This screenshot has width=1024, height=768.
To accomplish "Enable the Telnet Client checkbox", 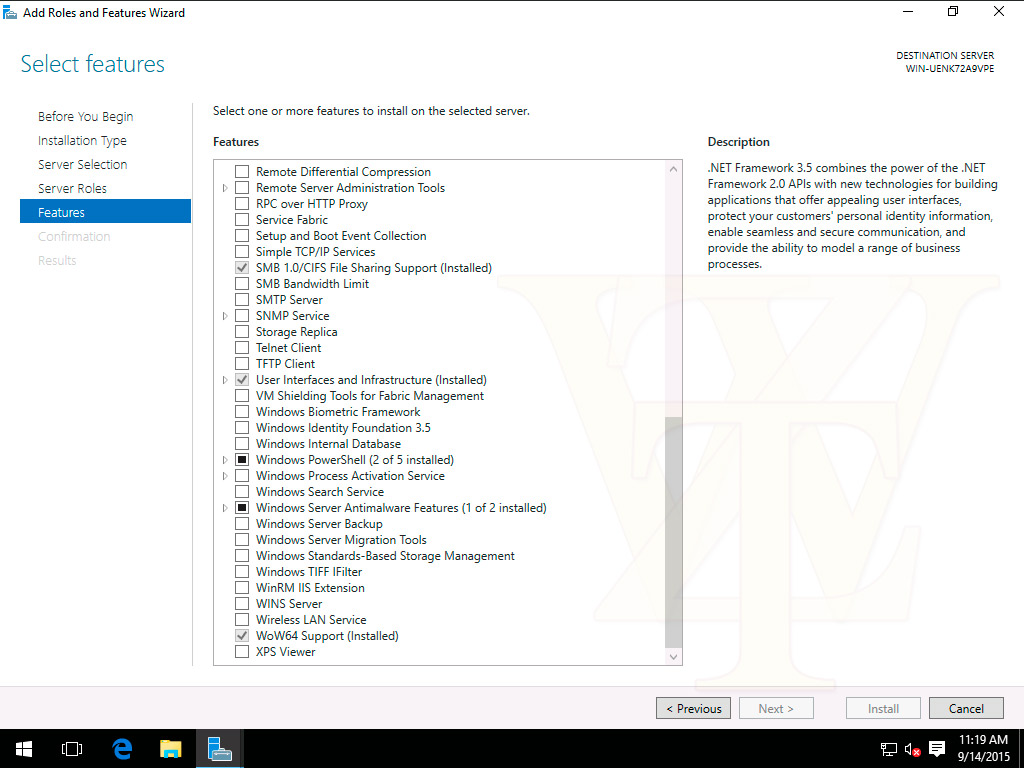I will tap(242, 348).
